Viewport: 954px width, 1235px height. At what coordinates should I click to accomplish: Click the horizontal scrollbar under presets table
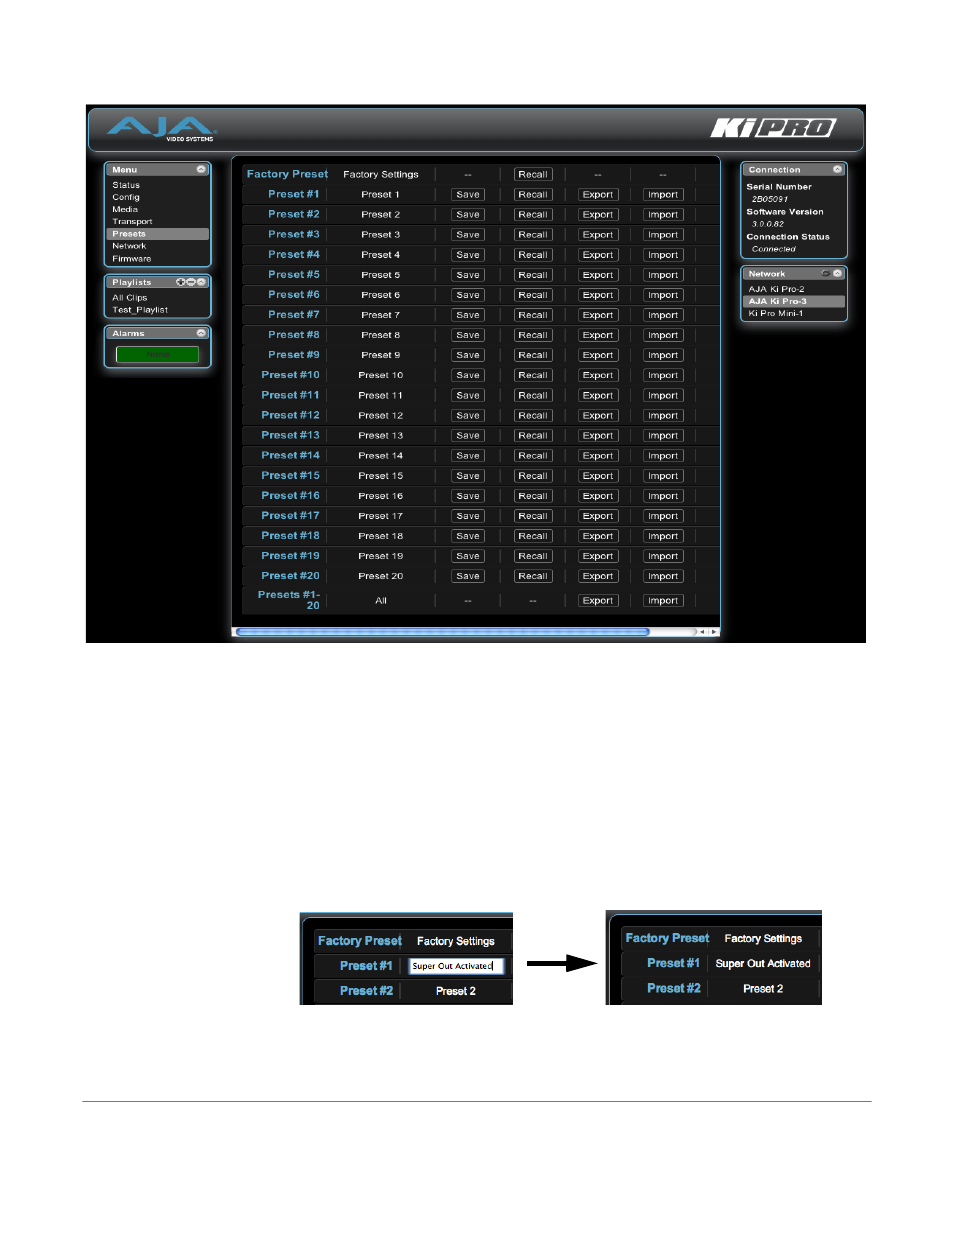442,632
